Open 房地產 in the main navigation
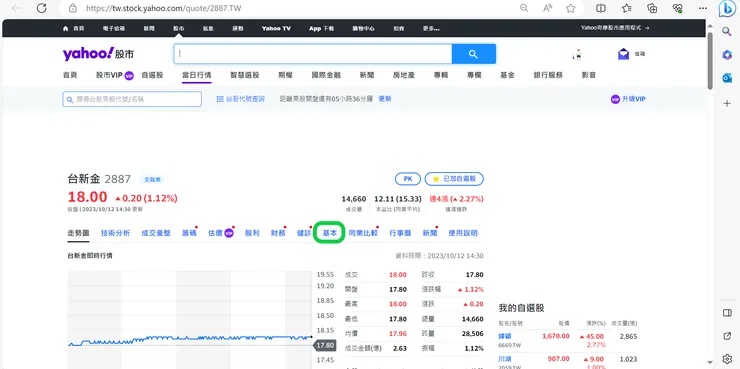The width and height of the screenshot is (740, 369). point(404,75)
